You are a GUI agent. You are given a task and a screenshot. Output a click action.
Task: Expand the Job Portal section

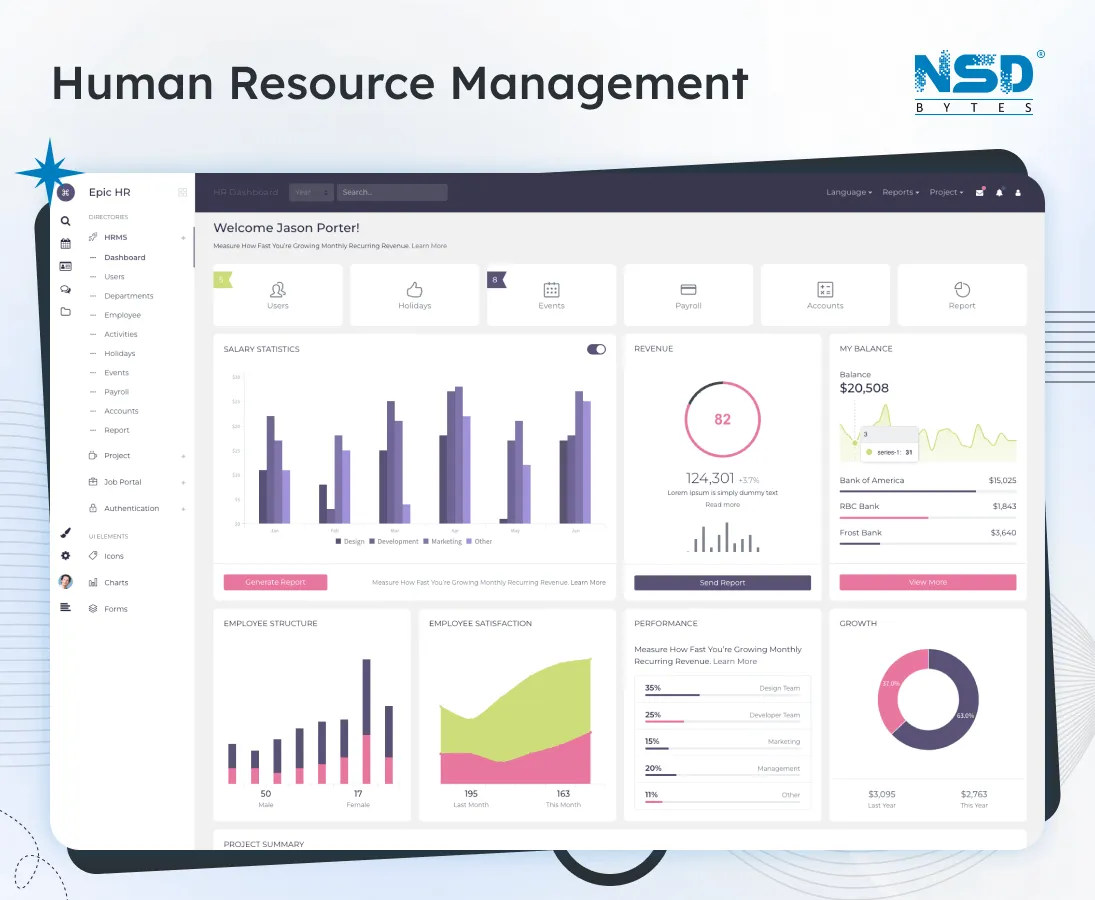click(137, 482)
